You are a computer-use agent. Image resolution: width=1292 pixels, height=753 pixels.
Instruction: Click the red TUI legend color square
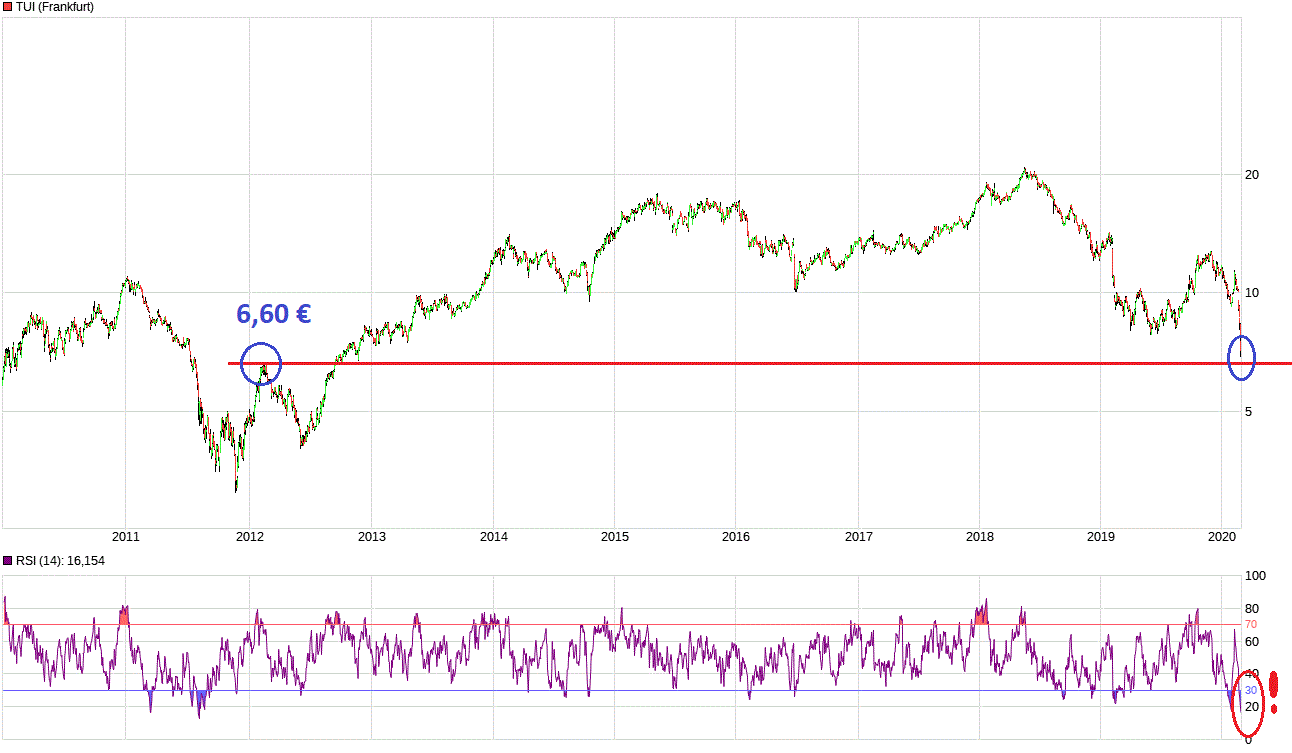pyautogui.click(x=7, y=7)
